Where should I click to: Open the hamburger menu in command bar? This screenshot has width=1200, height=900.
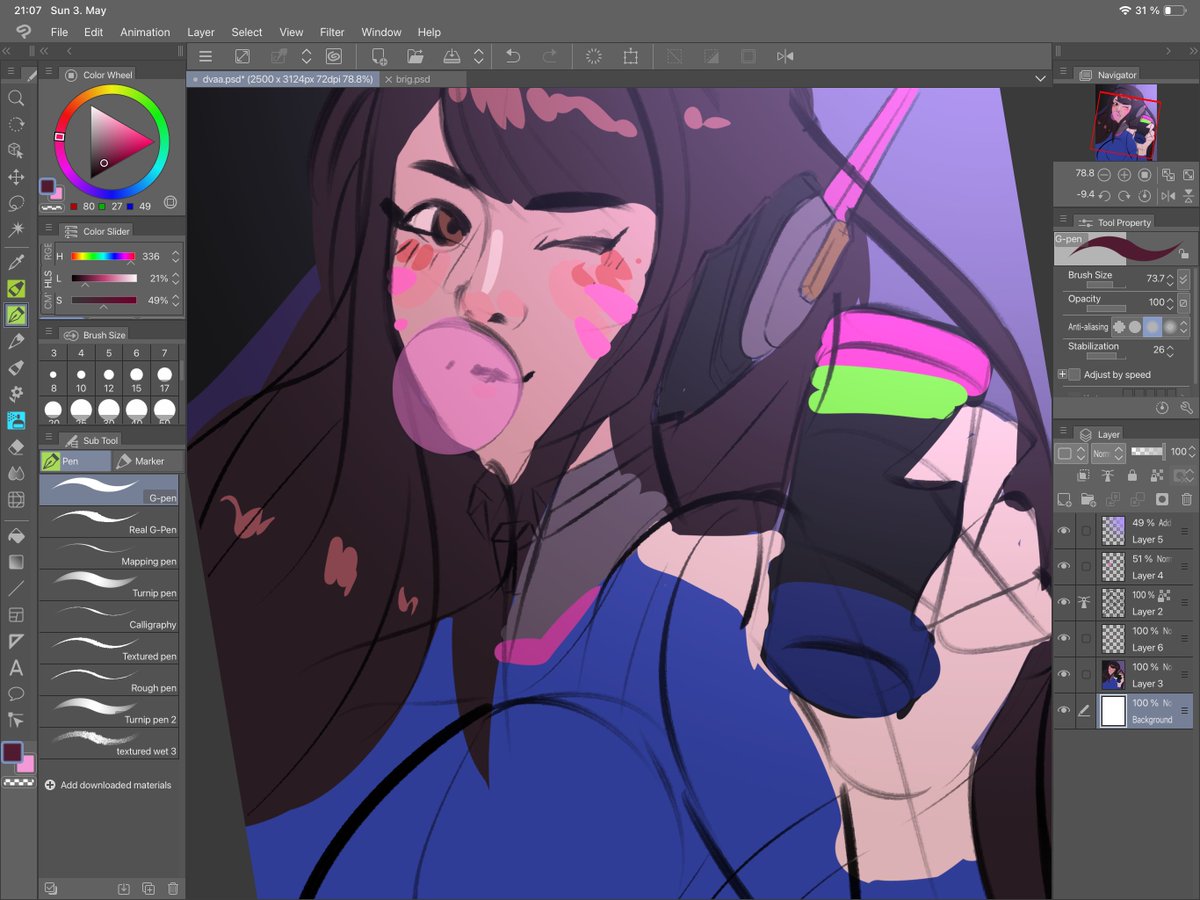pyautogui.click(x=205, y=57)
